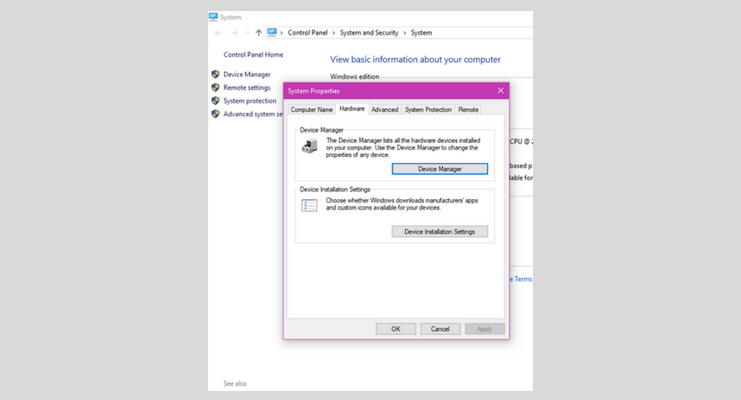Screen dimensions: 741x400
Task: Click the 'System Properties' dialog title
Action: [314, 91]
